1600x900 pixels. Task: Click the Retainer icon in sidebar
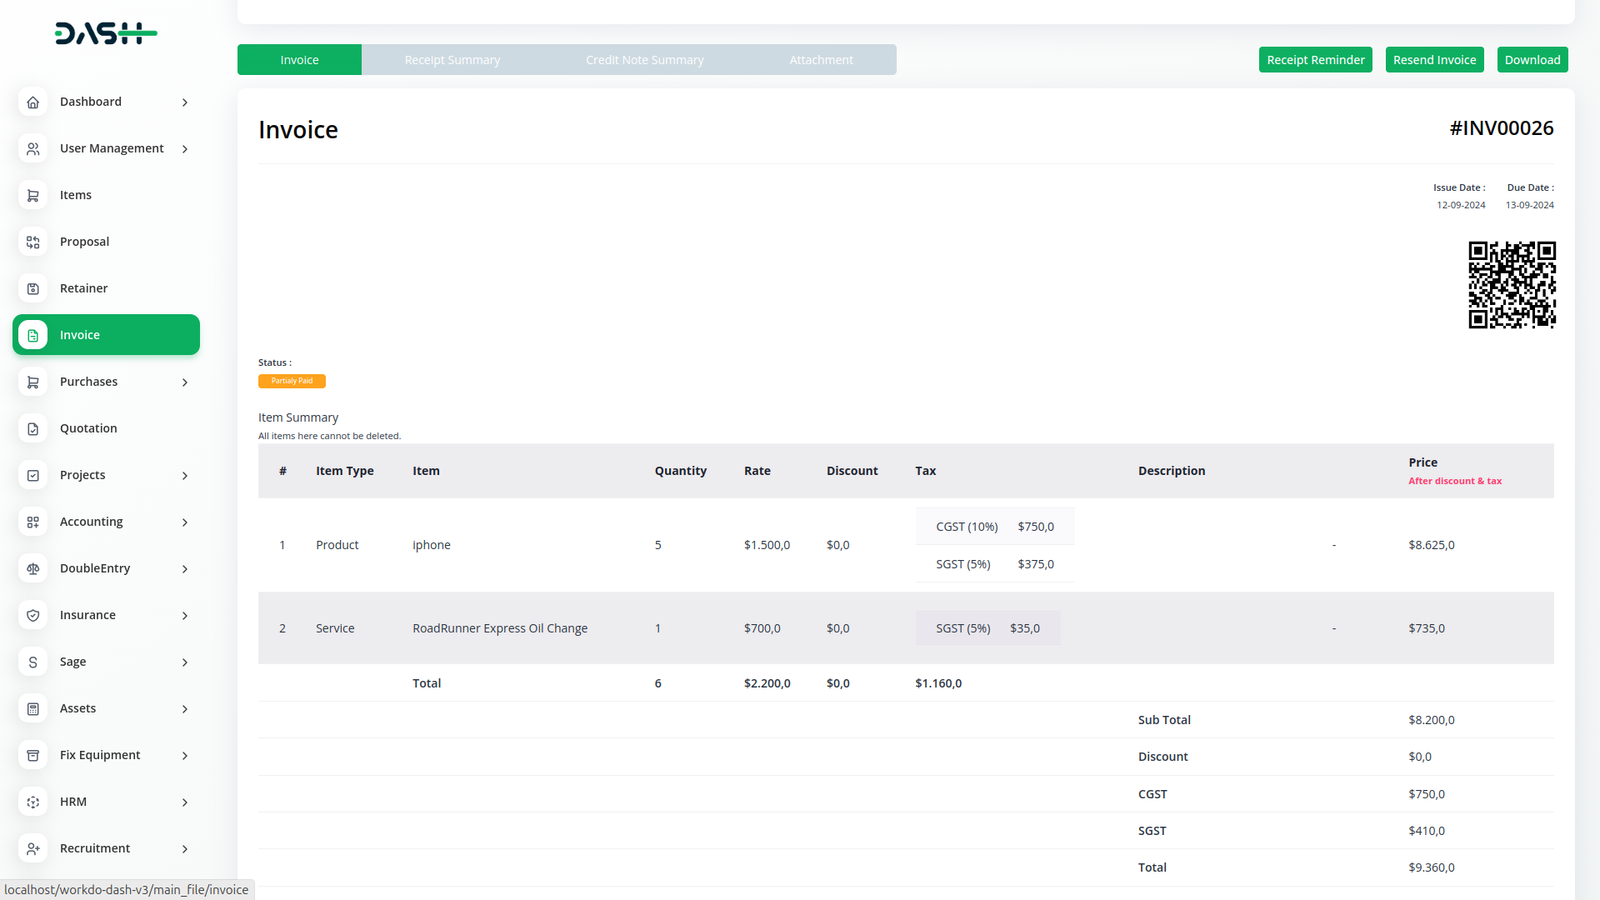point(33,289)
